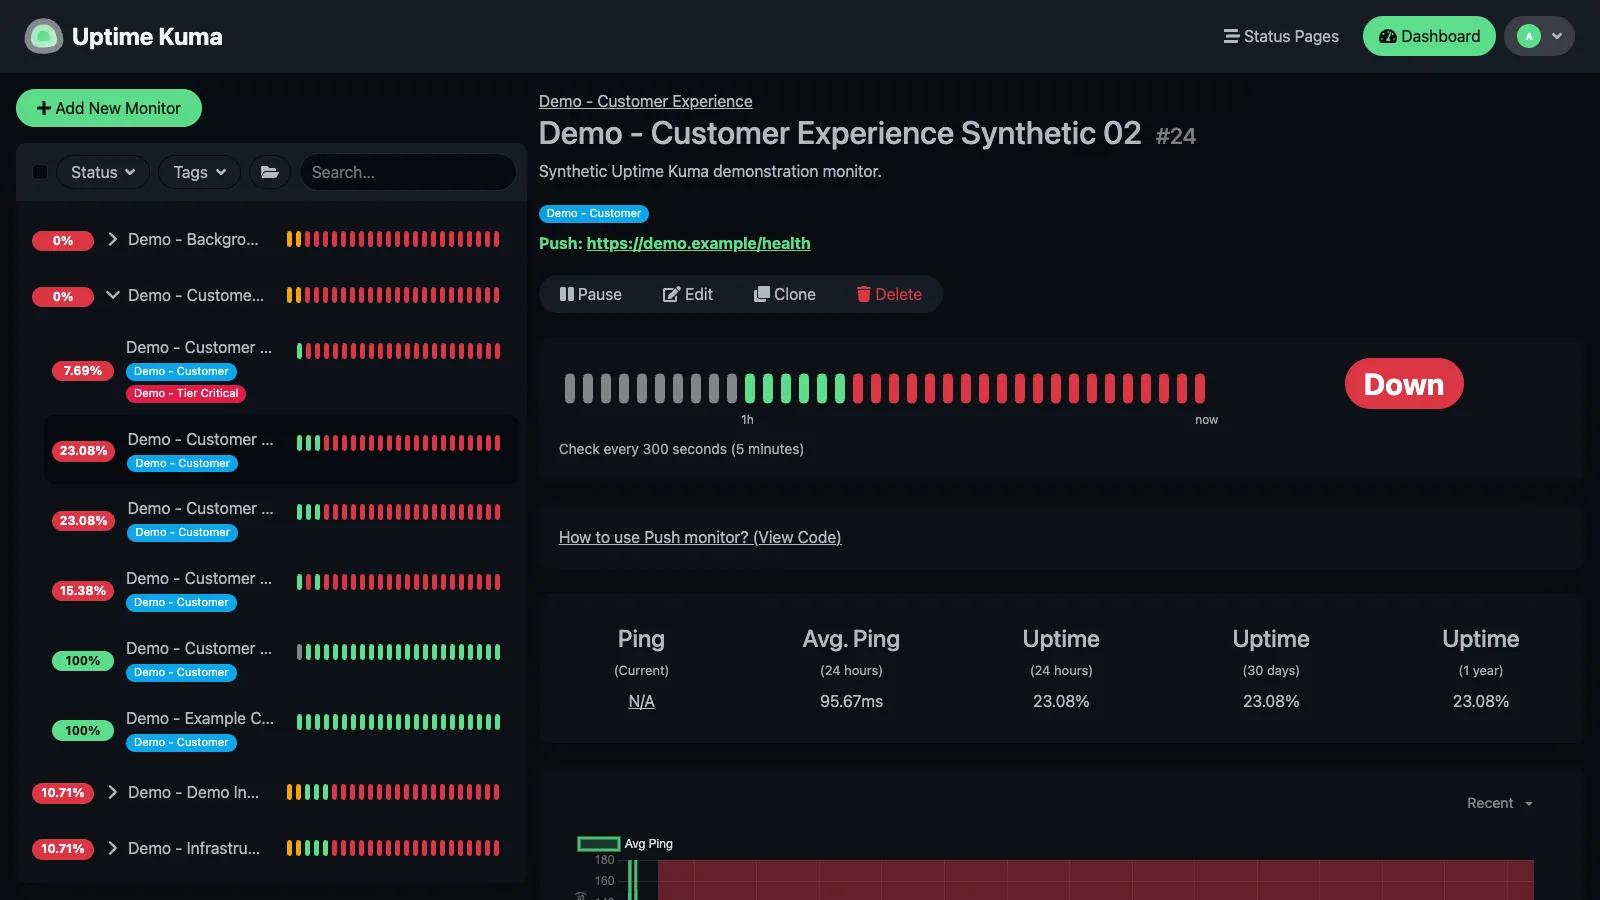1600x900 pixels.
Task: Click the 0% badge of Demo - Backgro...
Action: [x=63, y=240]
